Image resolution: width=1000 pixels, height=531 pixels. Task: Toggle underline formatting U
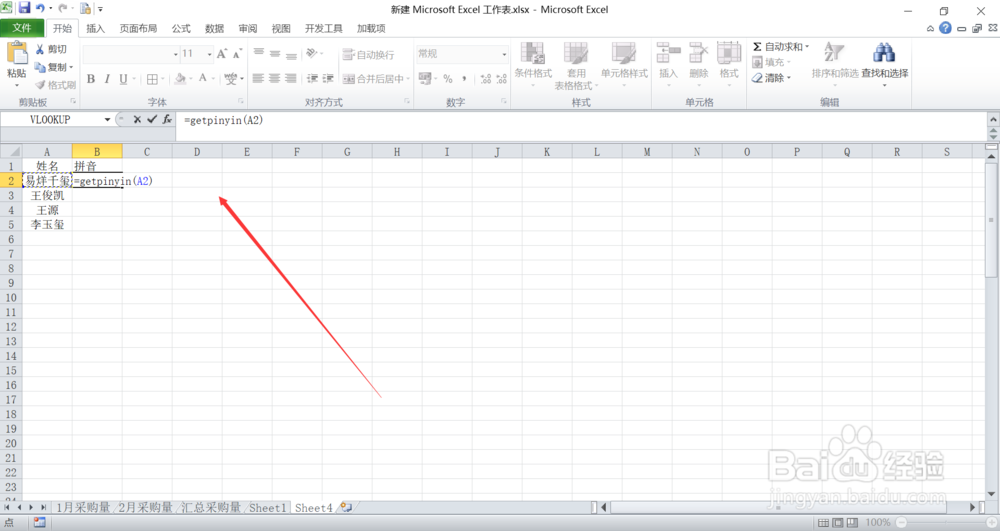tap(123, 78)
